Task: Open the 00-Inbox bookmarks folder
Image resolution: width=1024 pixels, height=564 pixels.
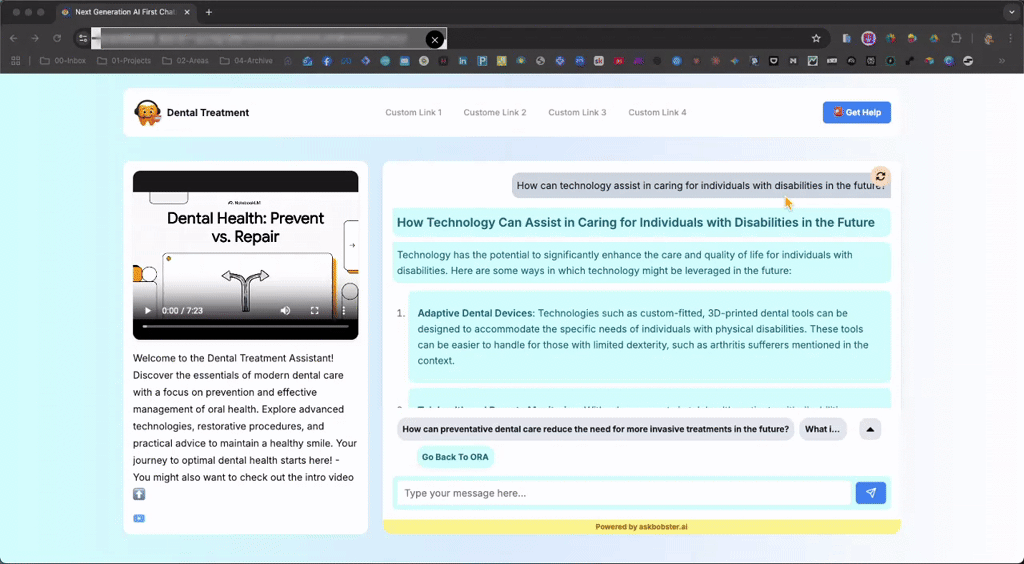Action: pyautogui.click(x=63, y=61)
